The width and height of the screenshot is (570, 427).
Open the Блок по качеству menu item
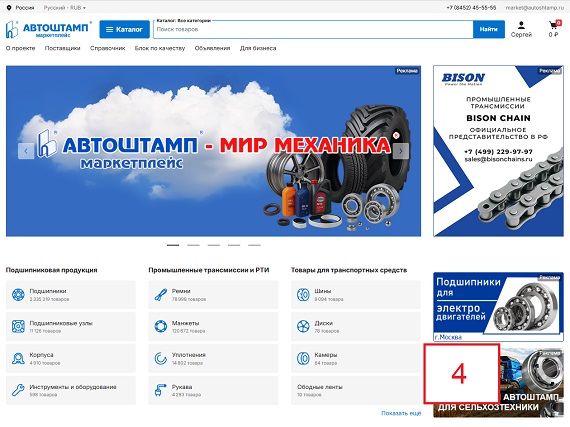160,48
